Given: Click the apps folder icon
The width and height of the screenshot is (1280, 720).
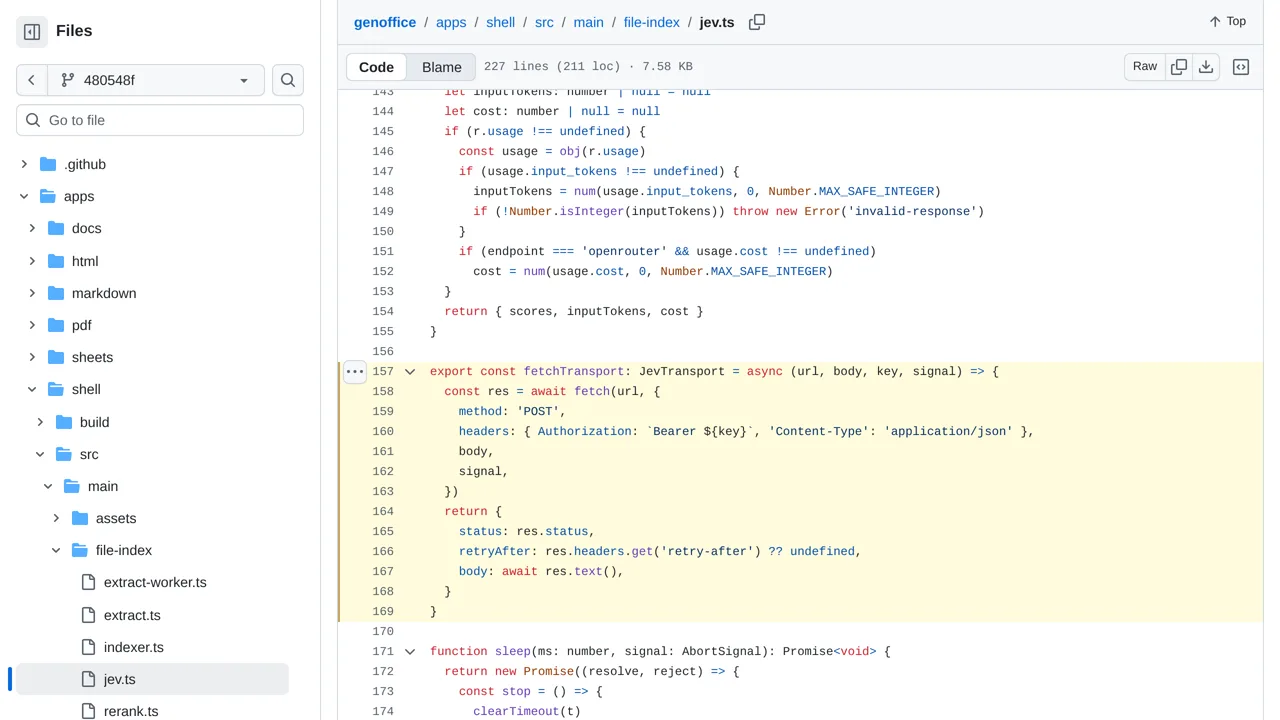Looking at the screenshot, I should point(48,196).
